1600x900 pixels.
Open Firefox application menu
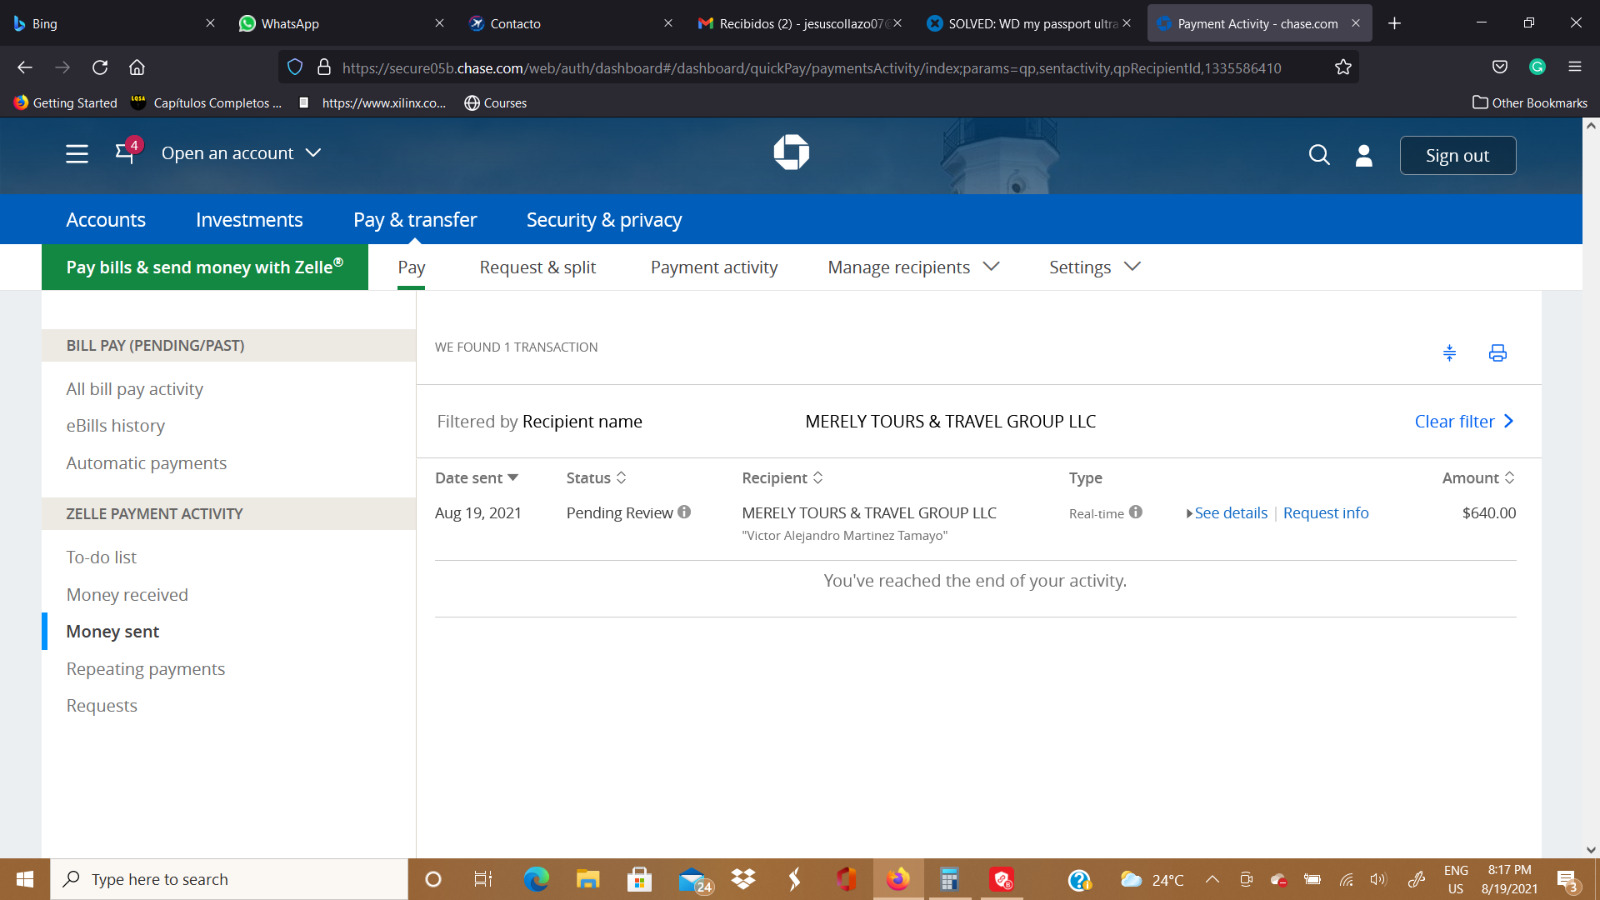(x=1575, y=67)
